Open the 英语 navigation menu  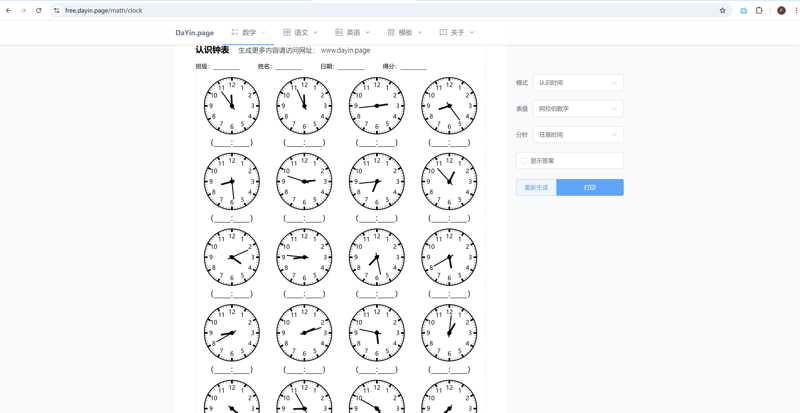click(x=353, y=33)
